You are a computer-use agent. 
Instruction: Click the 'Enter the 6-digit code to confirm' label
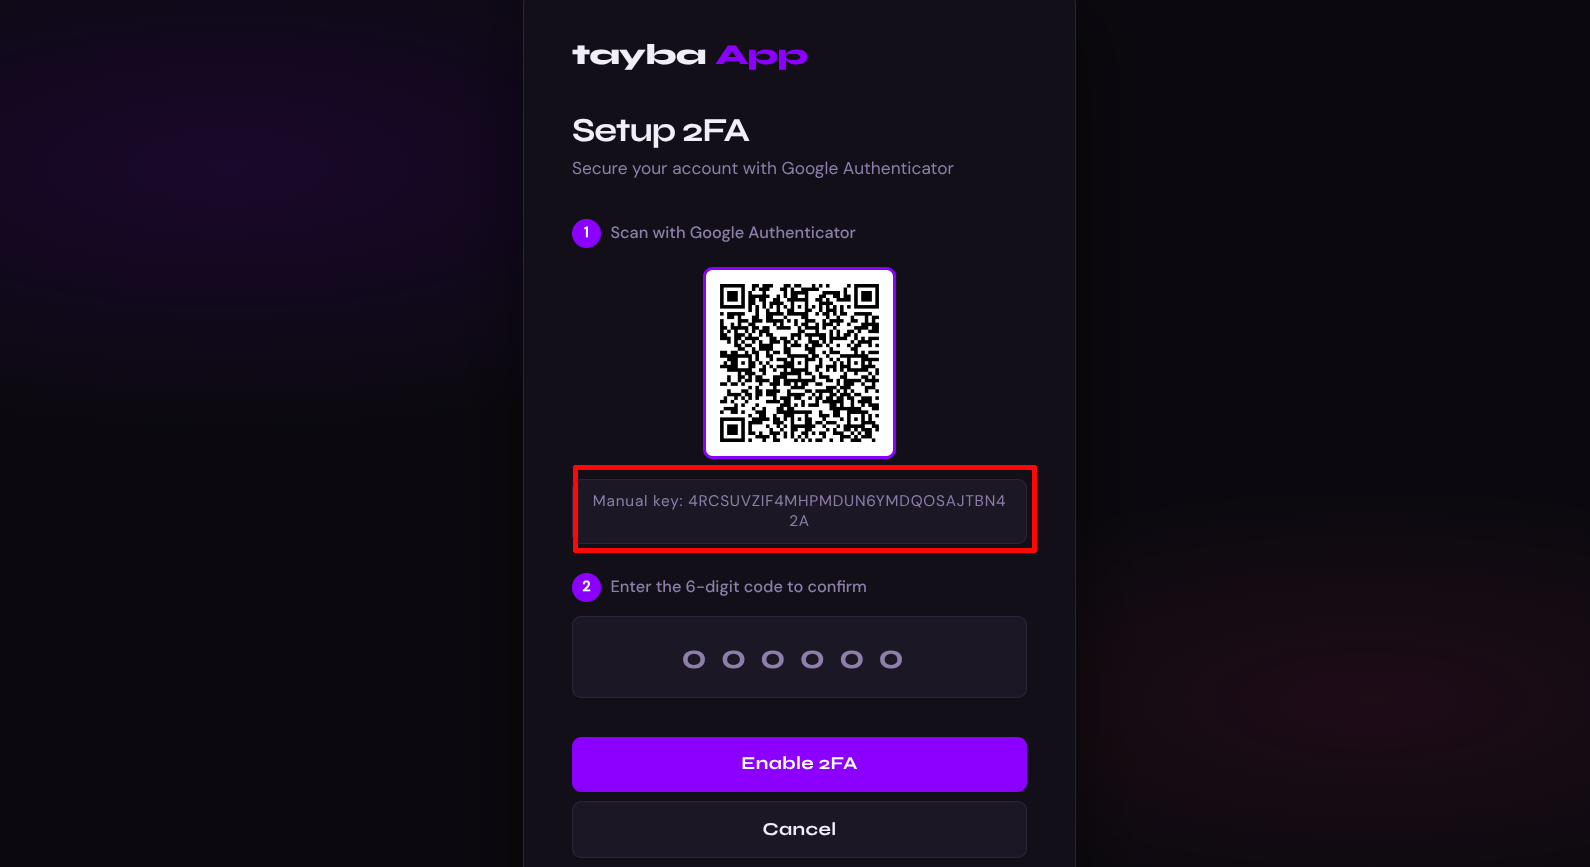pos(738,587)
